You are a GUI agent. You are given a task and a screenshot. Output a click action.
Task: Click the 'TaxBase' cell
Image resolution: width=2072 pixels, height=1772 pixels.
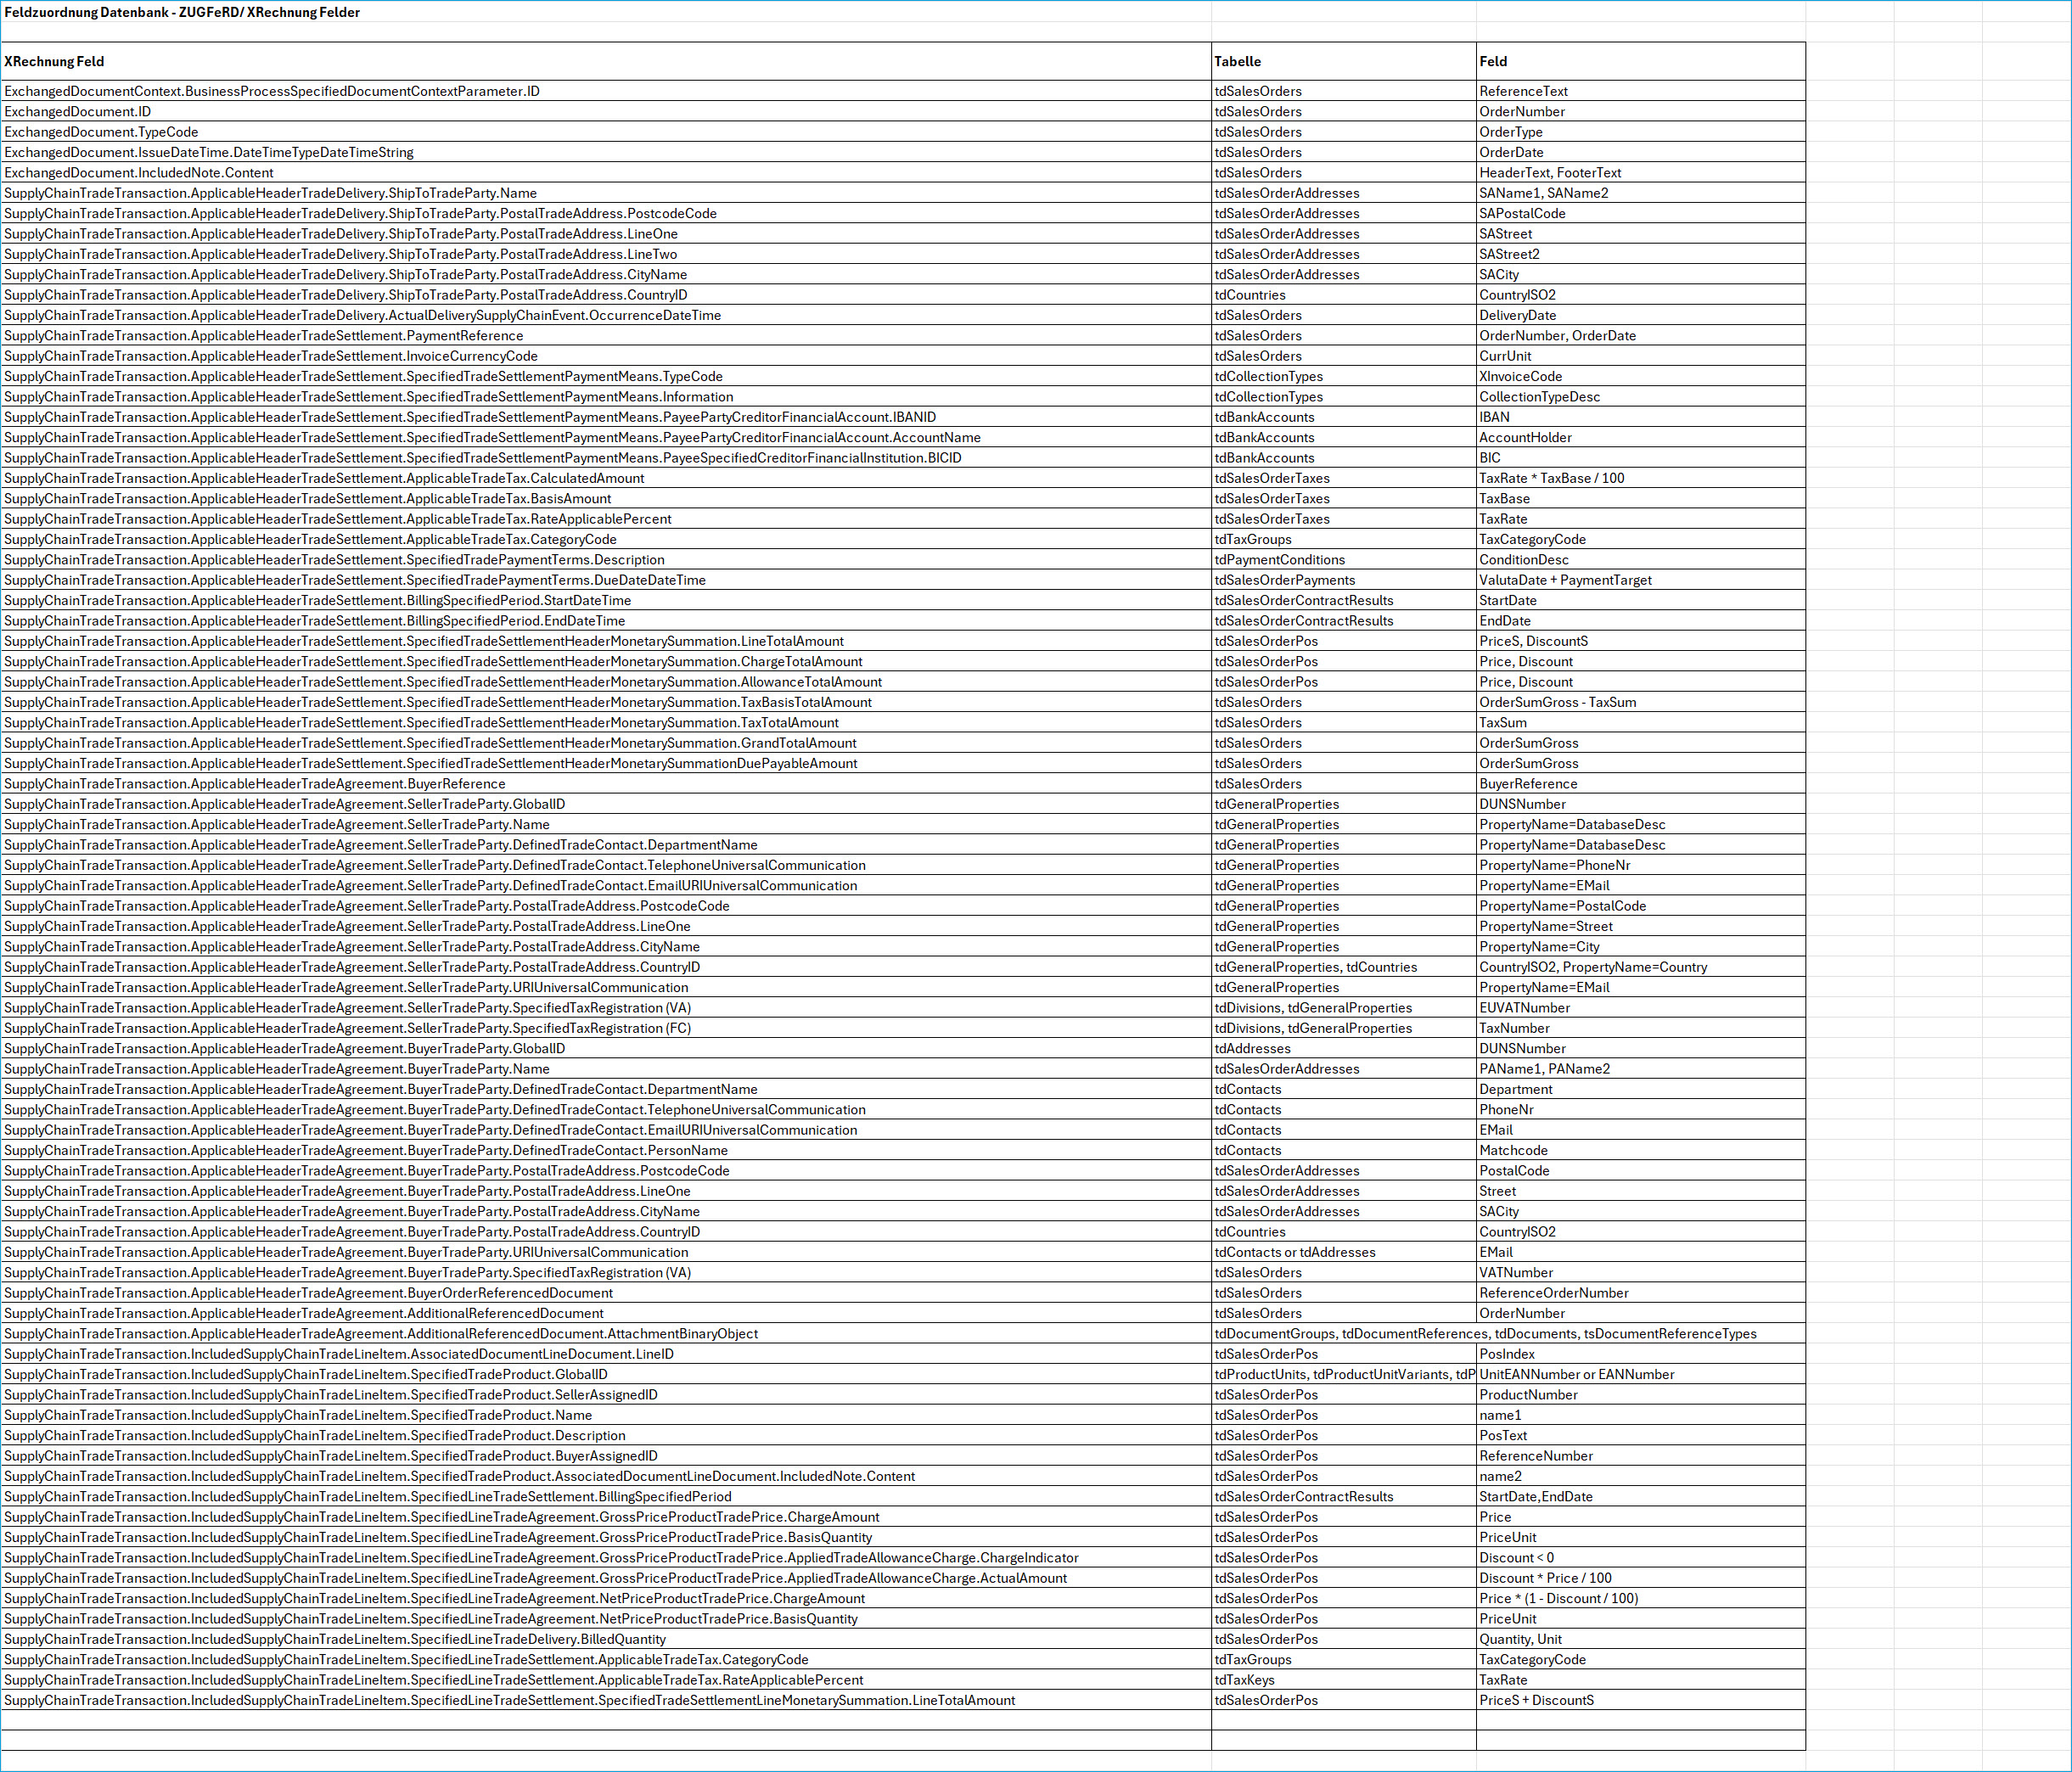coord(1640,498)
